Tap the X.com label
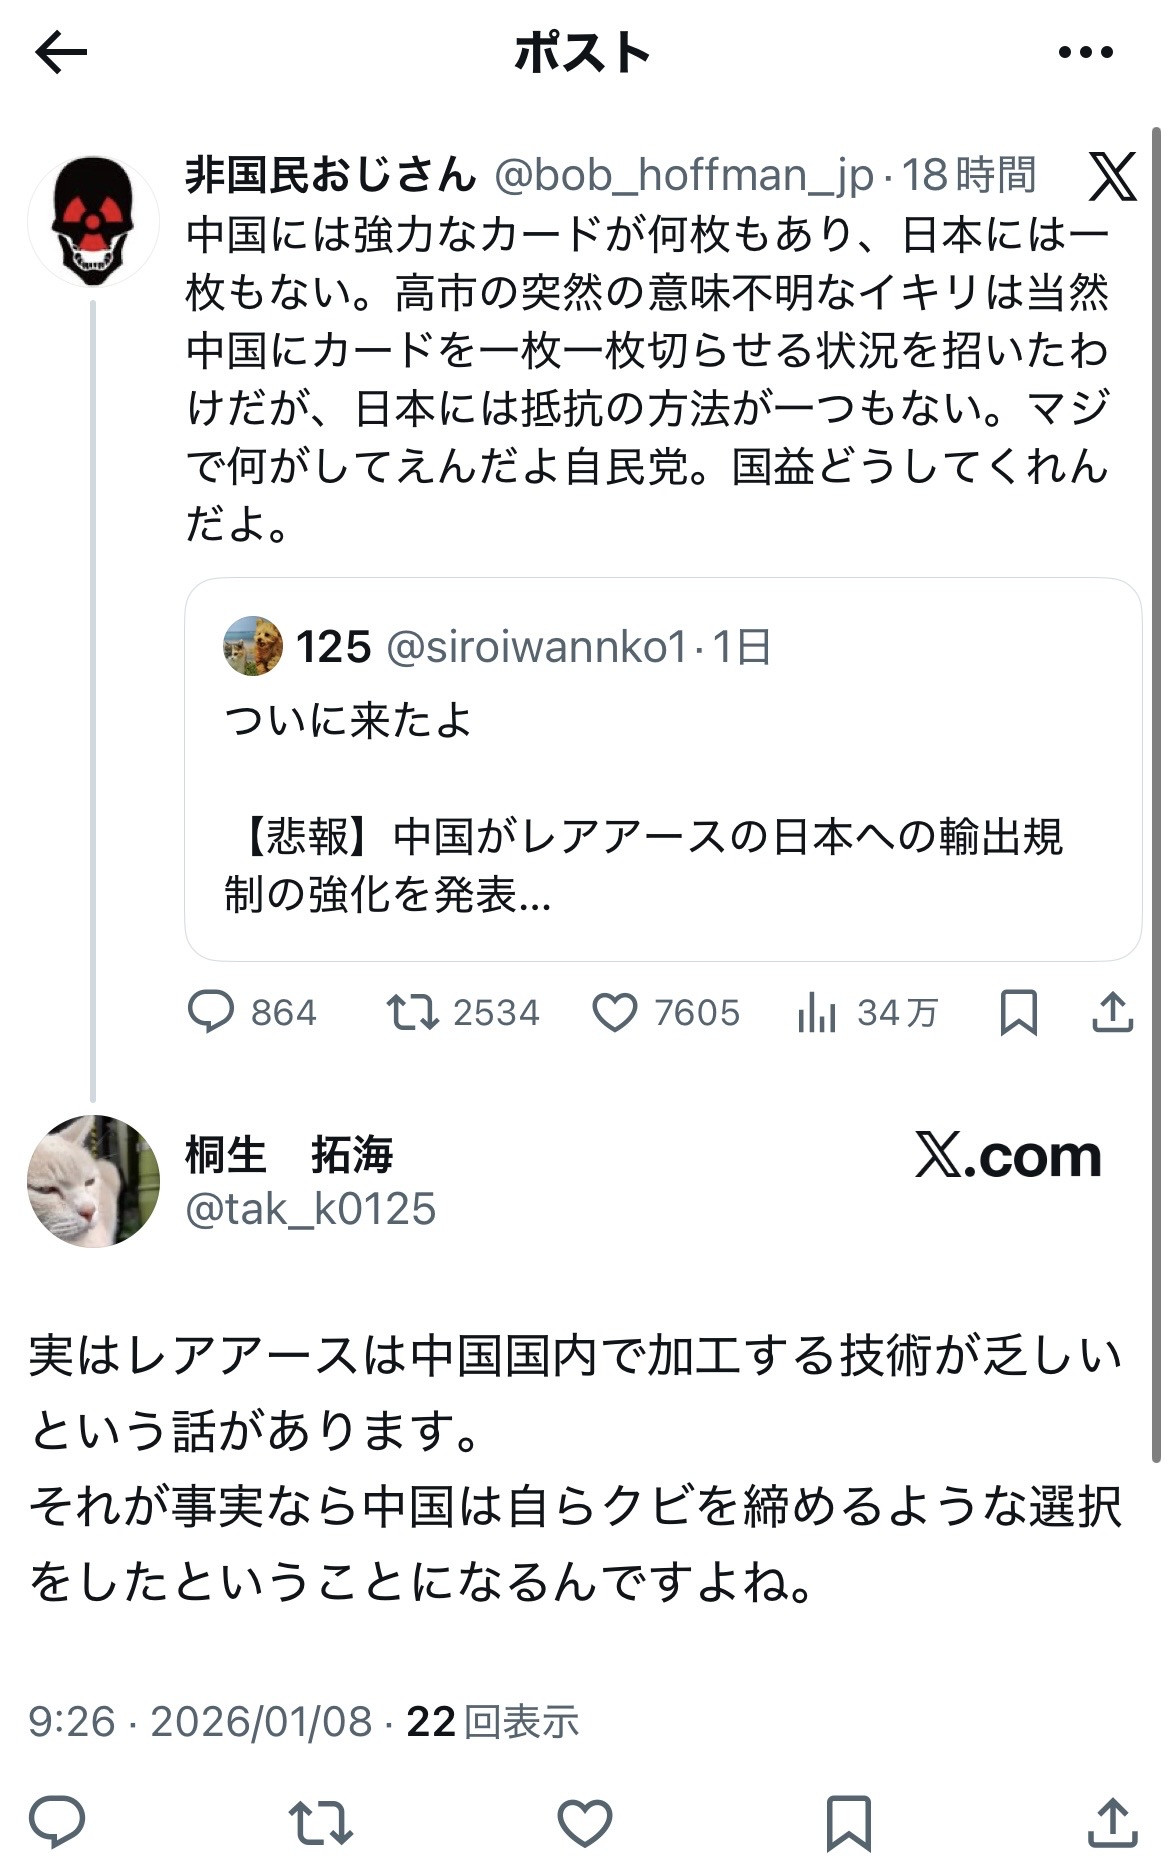1170x1863 pixels. coord(1008,1156)
